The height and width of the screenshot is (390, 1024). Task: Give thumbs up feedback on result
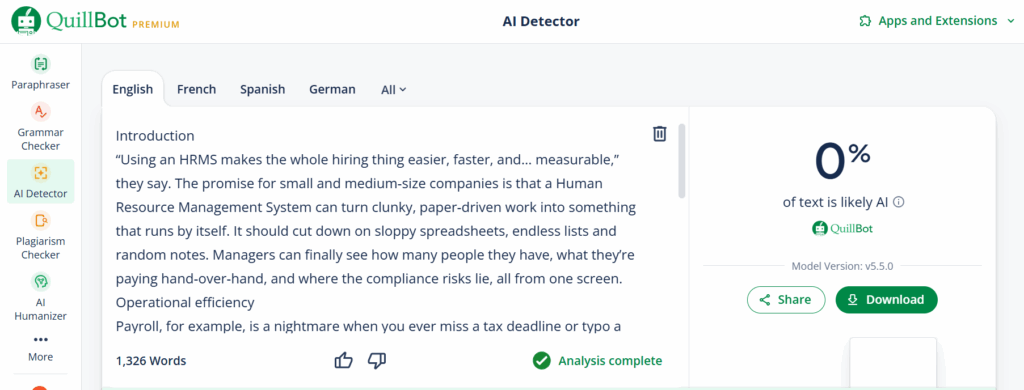344,360
